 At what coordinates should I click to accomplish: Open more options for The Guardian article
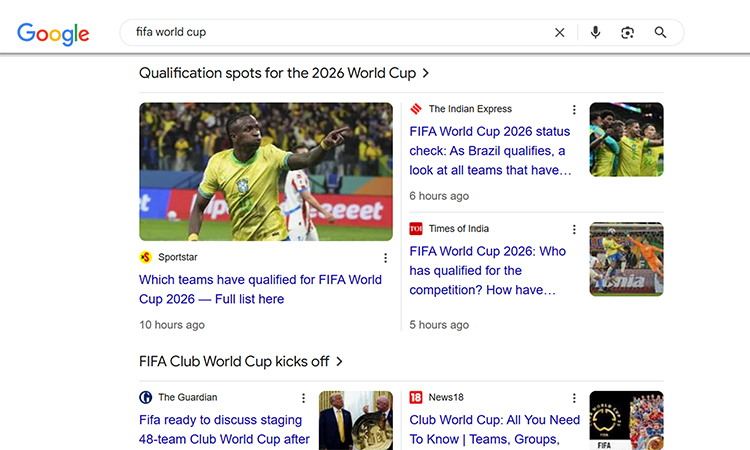[x=303, y=398]
